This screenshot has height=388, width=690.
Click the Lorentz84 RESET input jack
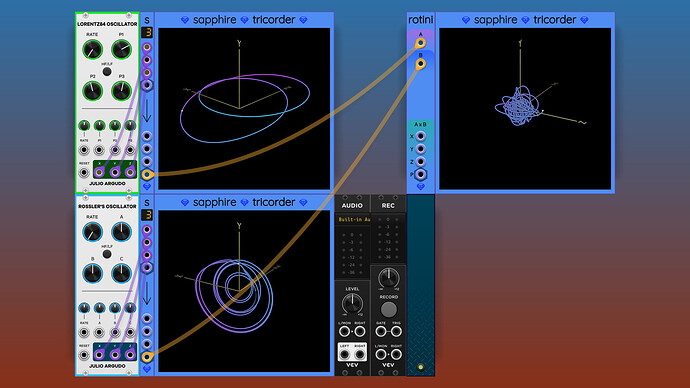pyautogui.click(x=84, y=172)
